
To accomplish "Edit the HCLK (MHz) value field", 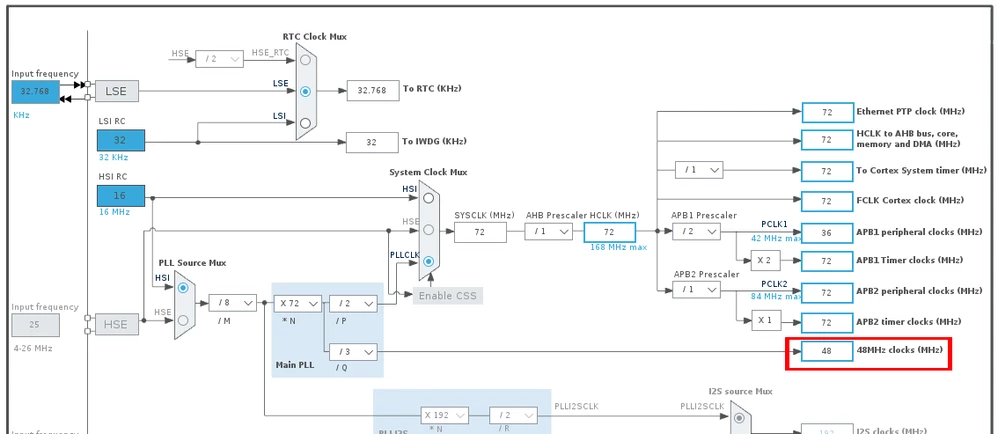I will (x=609, y=232).
